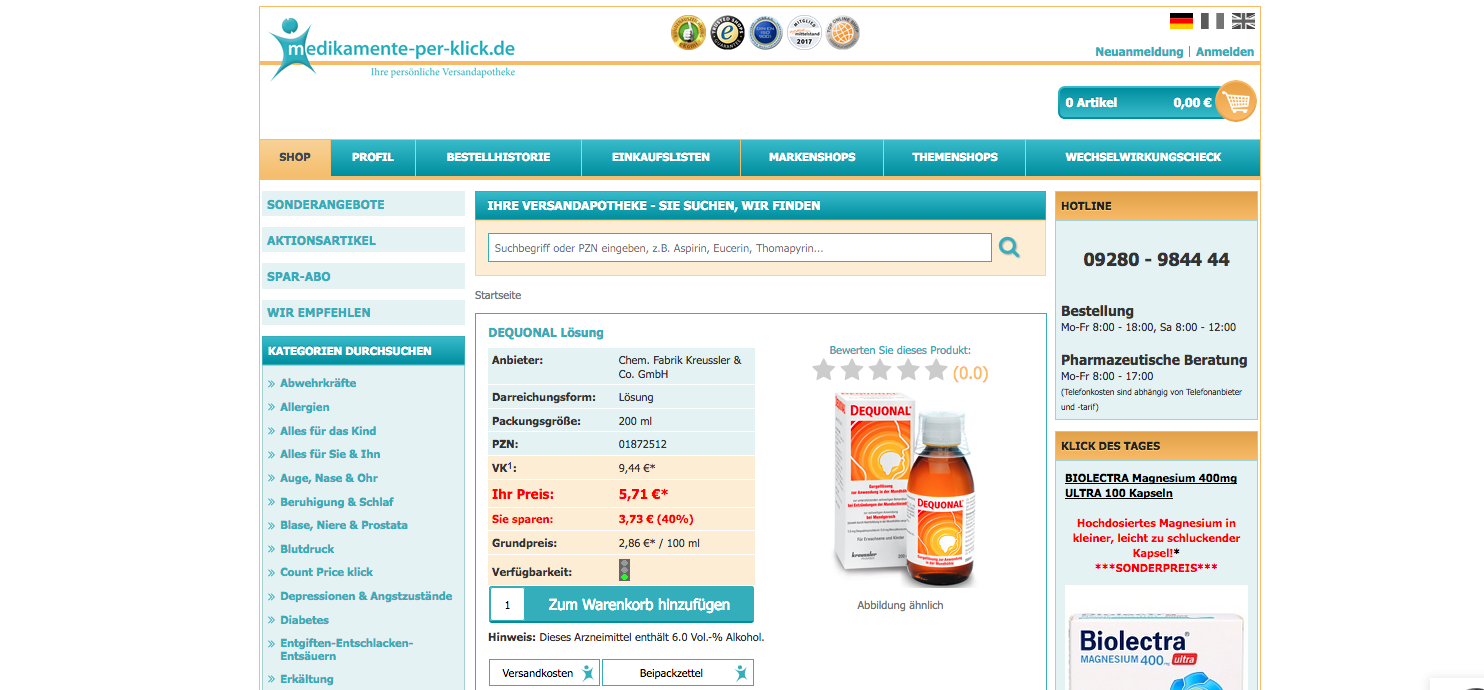Image resolution: width=1484 pixels, height=690 pixels.
Task: Click the quantity field next to cart button
Action: [508, 605]
